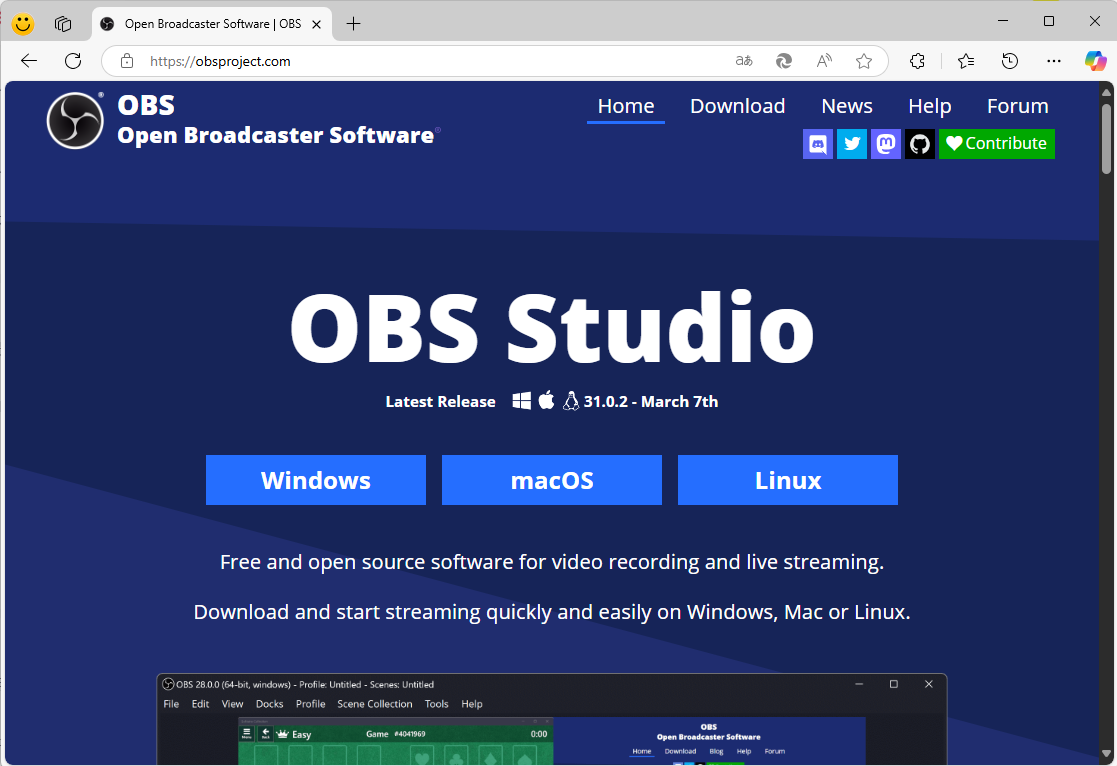
Task: Click the Apple logo beside Latest Release
Action: (546, 400)
